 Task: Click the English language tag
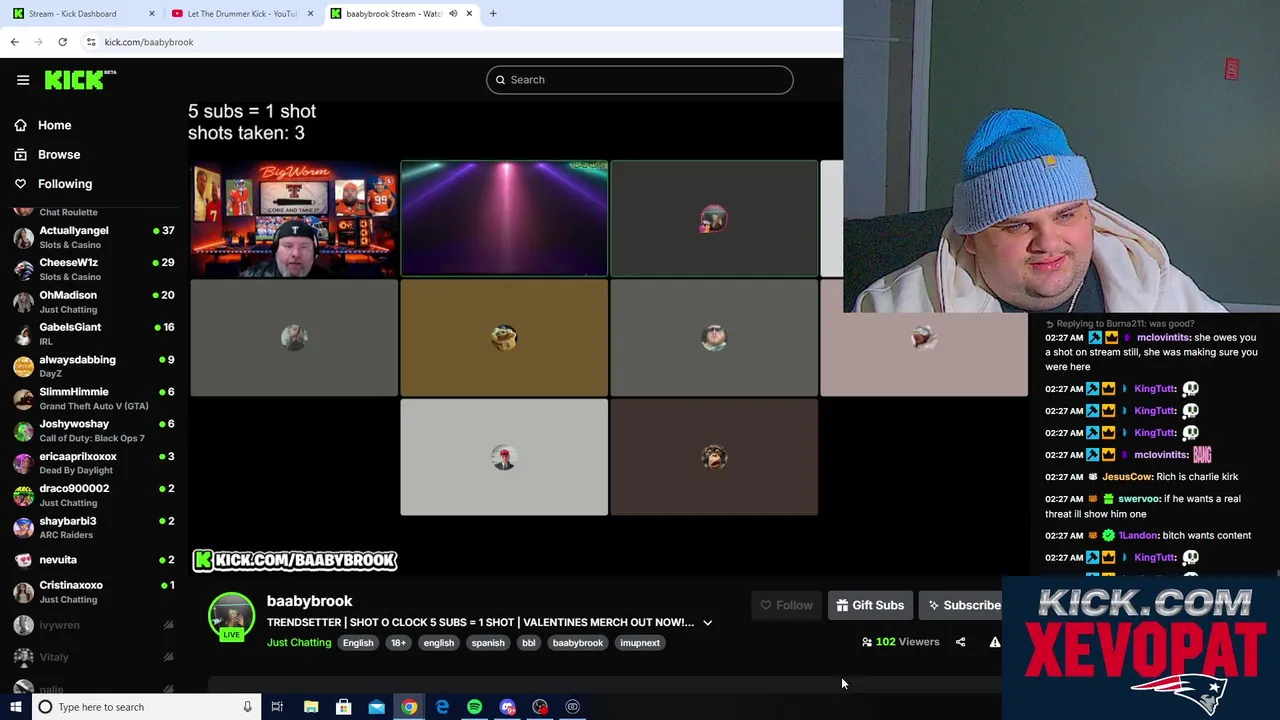[358, 643]
